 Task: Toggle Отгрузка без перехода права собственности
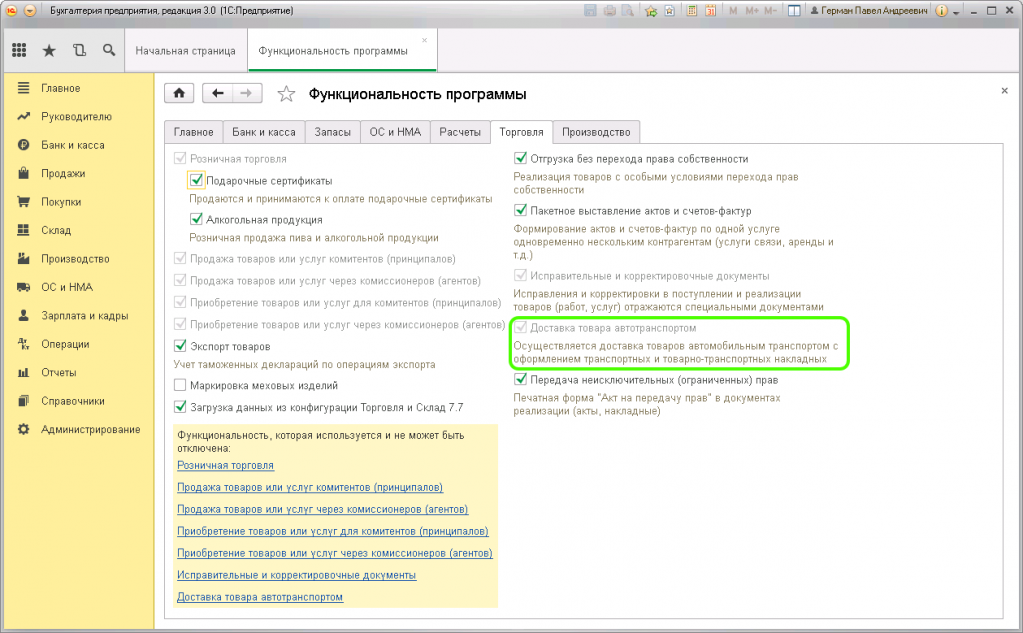520,158
